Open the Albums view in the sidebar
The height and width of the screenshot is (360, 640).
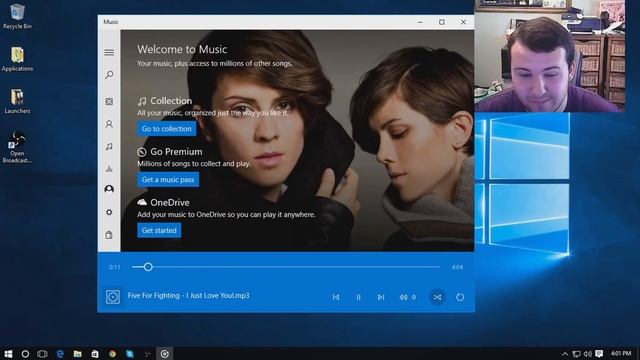tap(109, 101)
